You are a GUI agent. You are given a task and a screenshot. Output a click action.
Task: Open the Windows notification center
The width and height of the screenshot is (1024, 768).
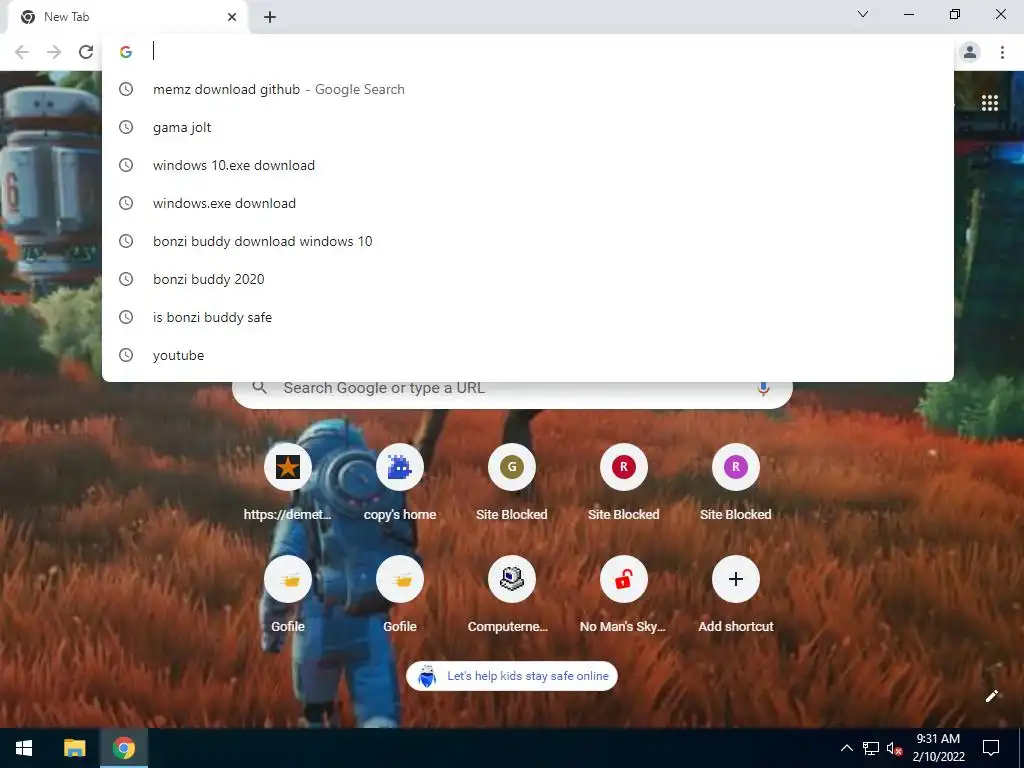click(x=991, y=748)
